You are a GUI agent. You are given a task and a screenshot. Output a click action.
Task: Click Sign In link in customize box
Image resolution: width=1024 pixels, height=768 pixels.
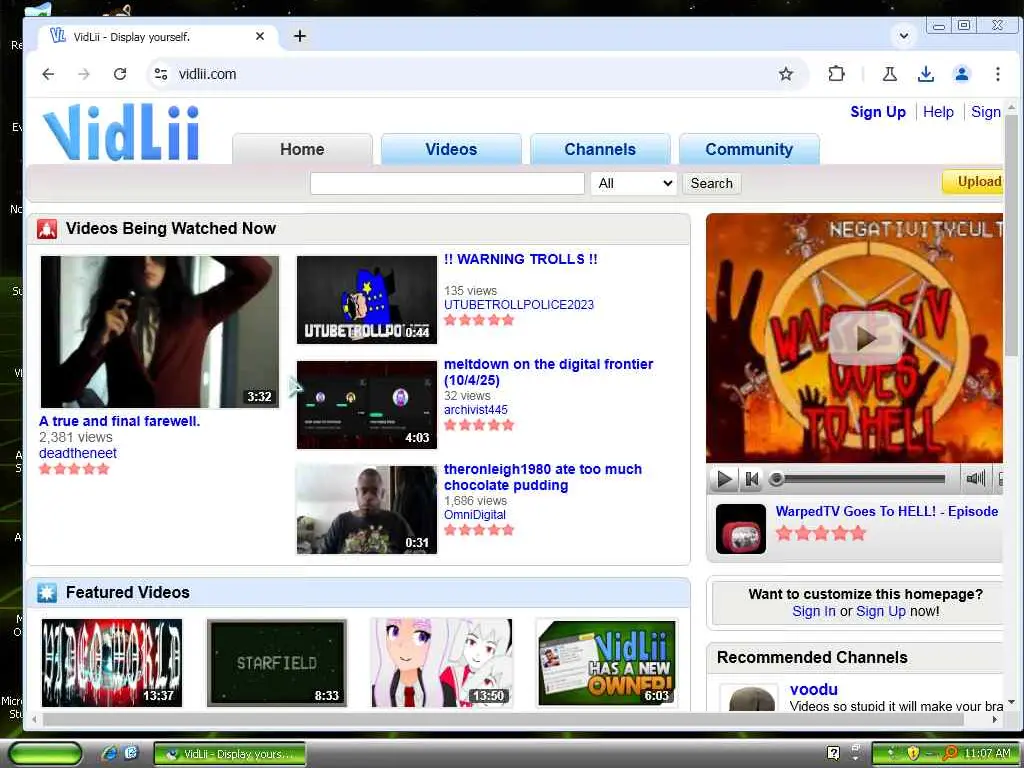813,611
